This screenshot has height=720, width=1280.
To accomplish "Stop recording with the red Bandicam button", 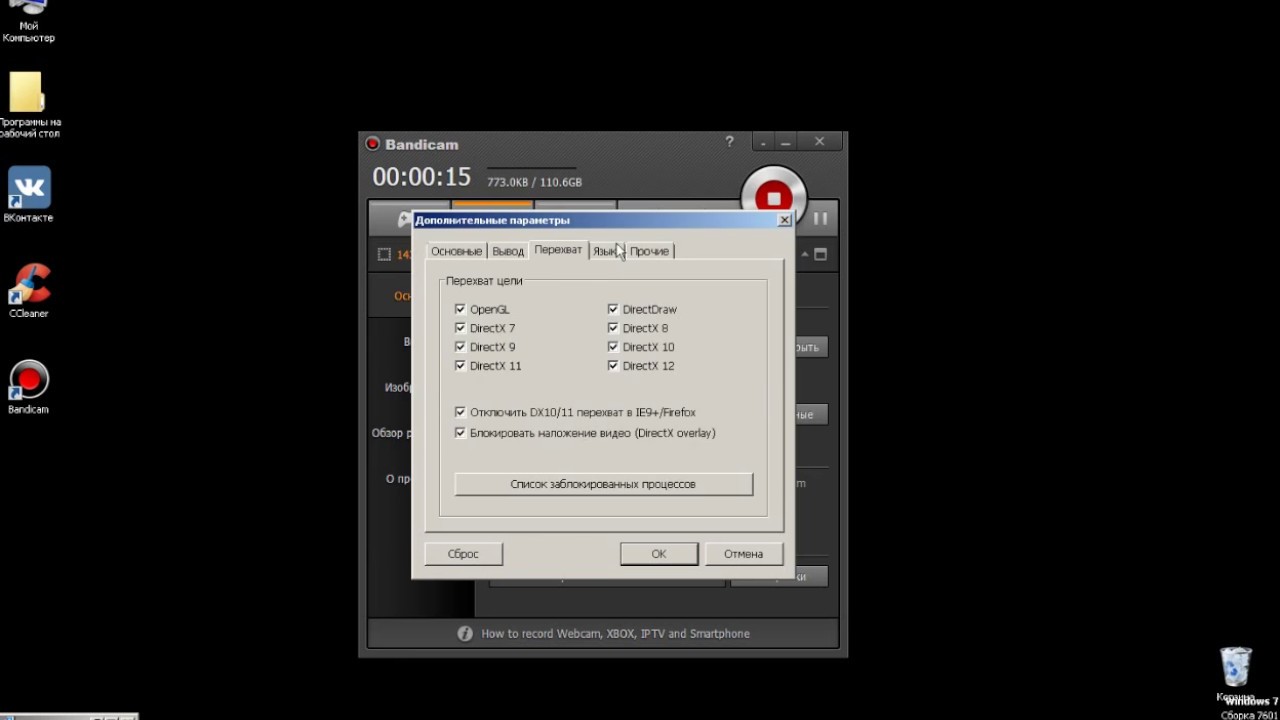I will (x=773, y=197).
